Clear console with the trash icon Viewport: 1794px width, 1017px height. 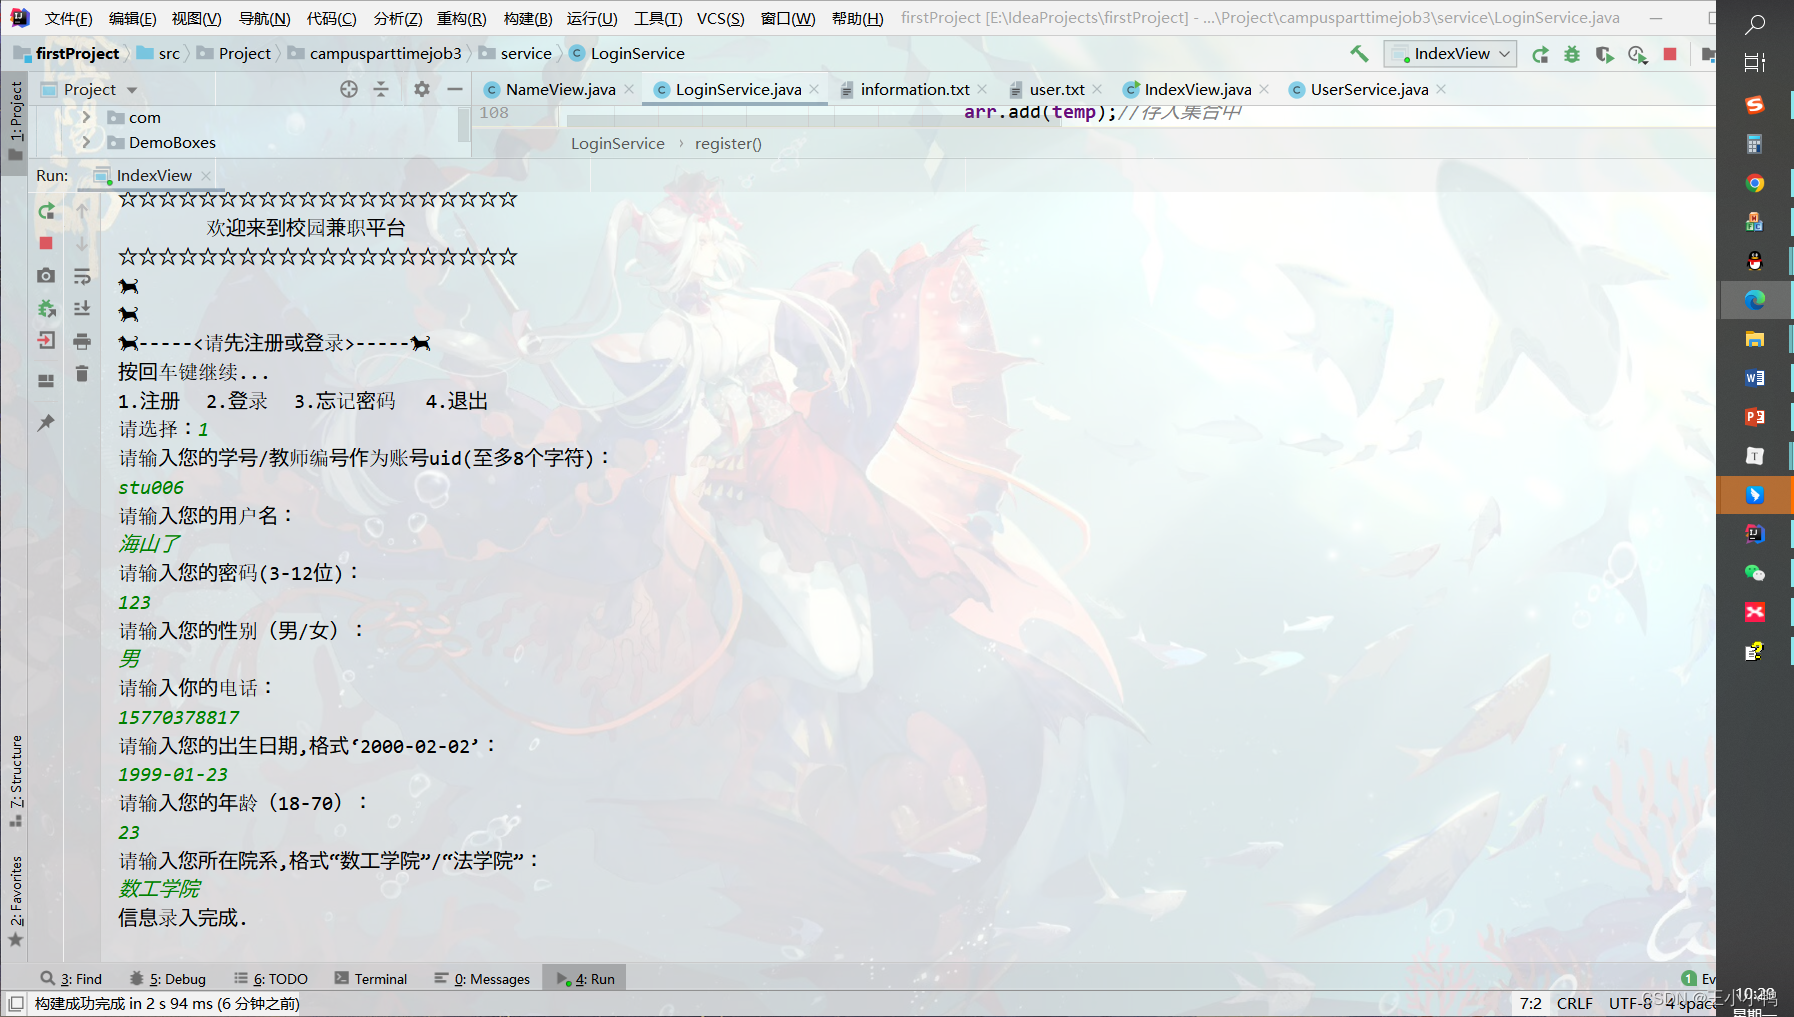82,374
